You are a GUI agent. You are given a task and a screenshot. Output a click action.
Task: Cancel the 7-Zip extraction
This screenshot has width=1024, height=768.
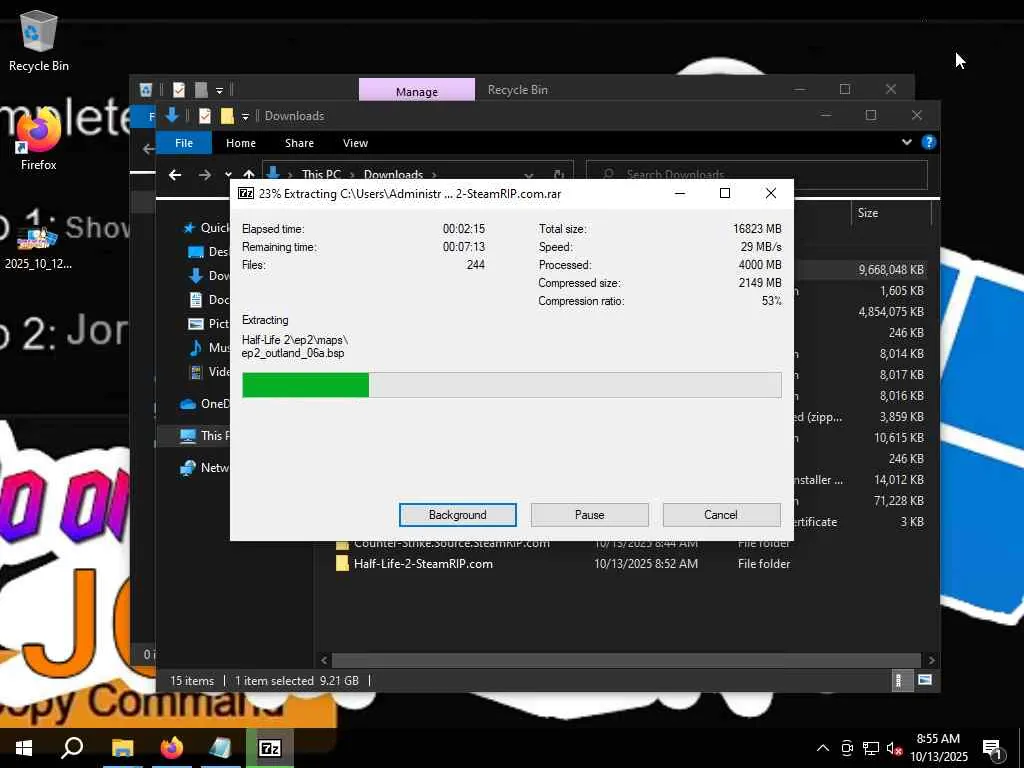(x=721, y=515)
